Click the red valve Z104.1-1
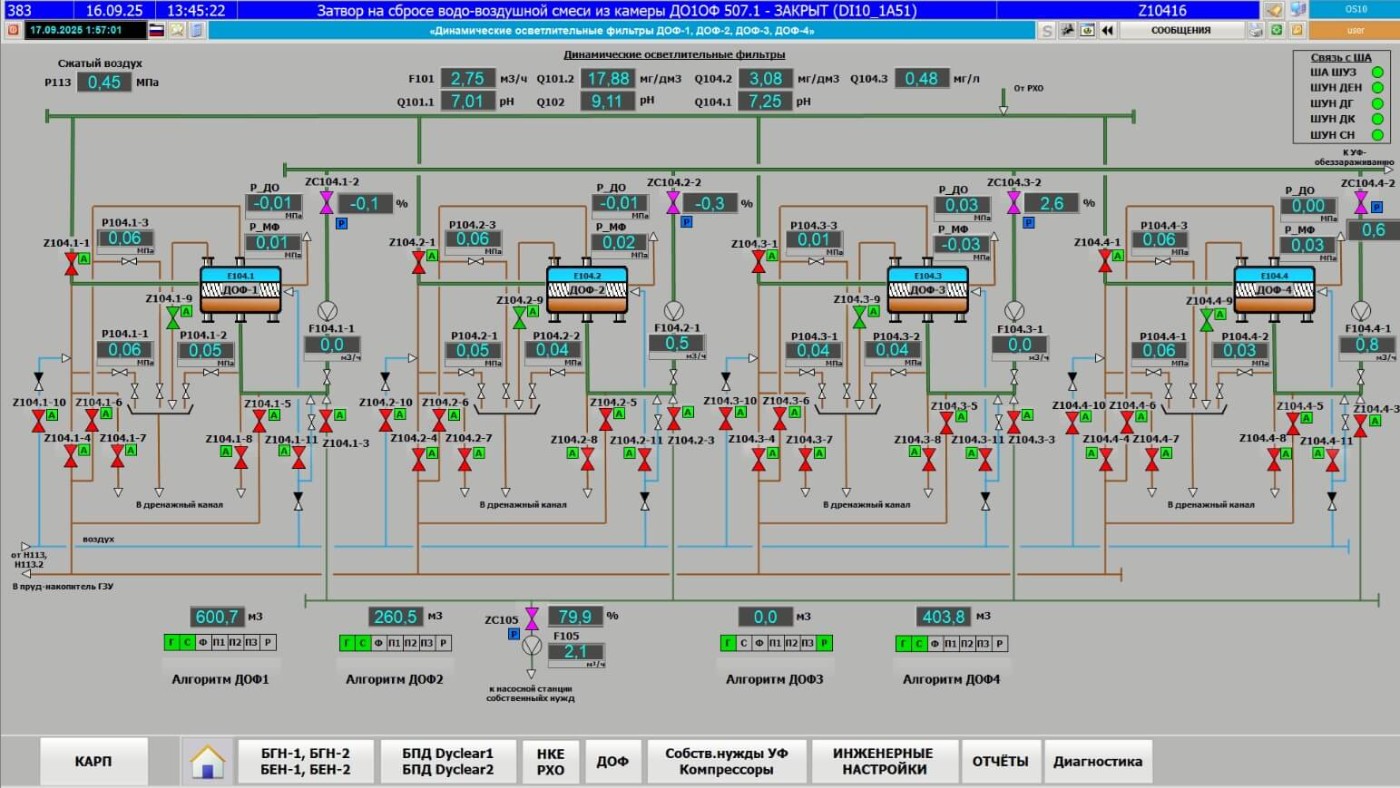 (71, 262)
